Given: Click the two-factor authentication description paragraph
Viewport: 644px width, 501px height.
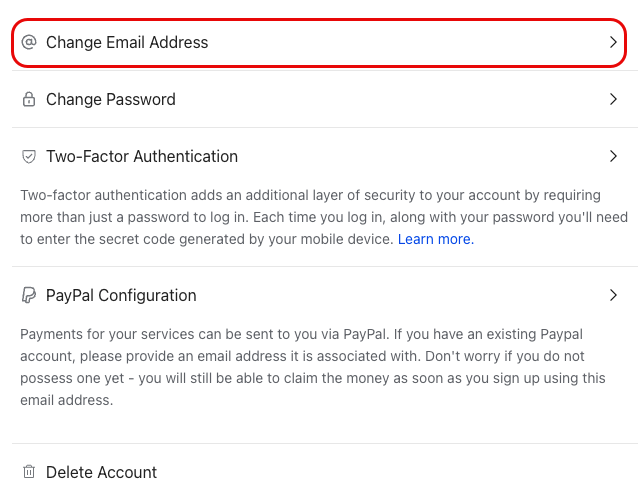Looking at the screenshot, I should (324, 217).
